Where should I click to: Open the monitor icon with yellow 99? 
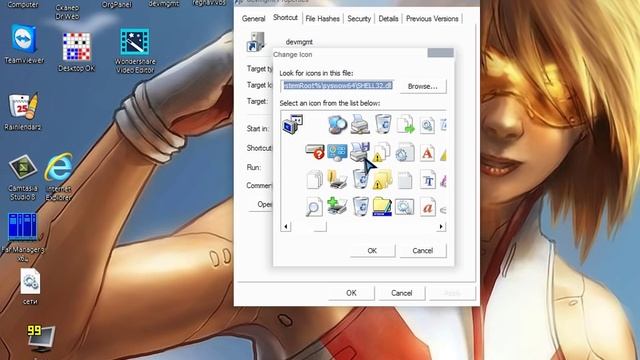pyautogui.click(x=41, y=338)
